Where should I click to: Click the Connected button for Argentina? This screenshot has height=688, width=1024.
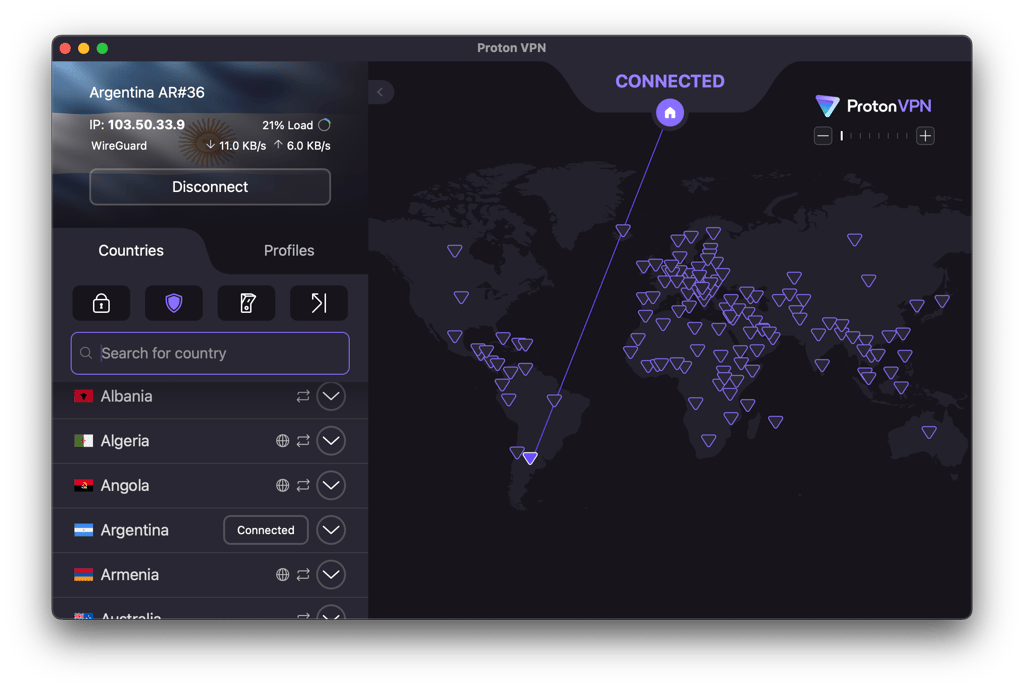(266, 530)
